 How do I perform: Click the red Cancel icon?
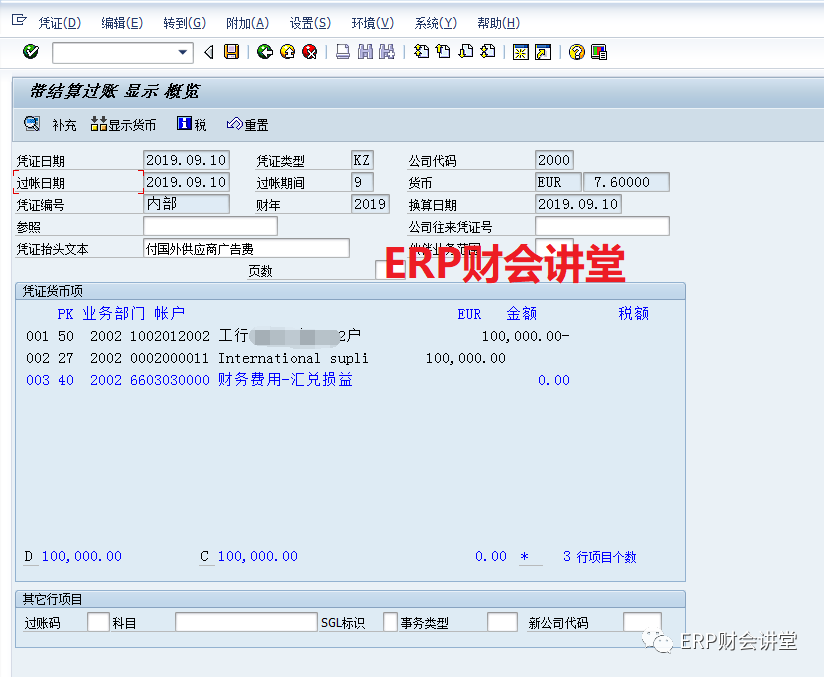(x=310, y=52)
